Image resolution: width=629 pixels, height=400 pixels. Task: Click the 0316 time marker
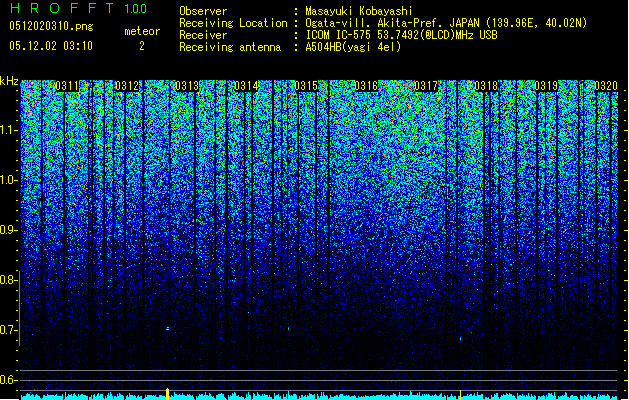click(x=366, y=86)
